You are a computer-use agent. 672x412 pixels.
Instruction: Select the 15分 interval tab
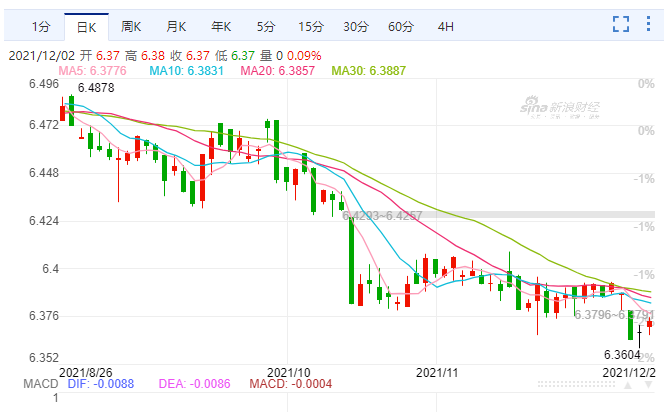(x=311, y=27)
